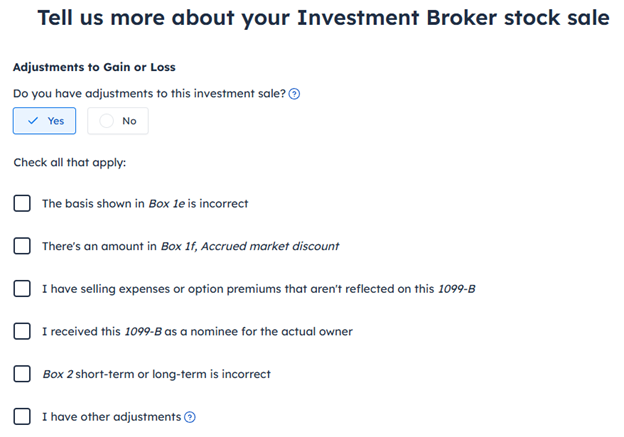Click the 'I have other adjustments' label text
The height and width of the screenshot is (437, 624).
111,417
